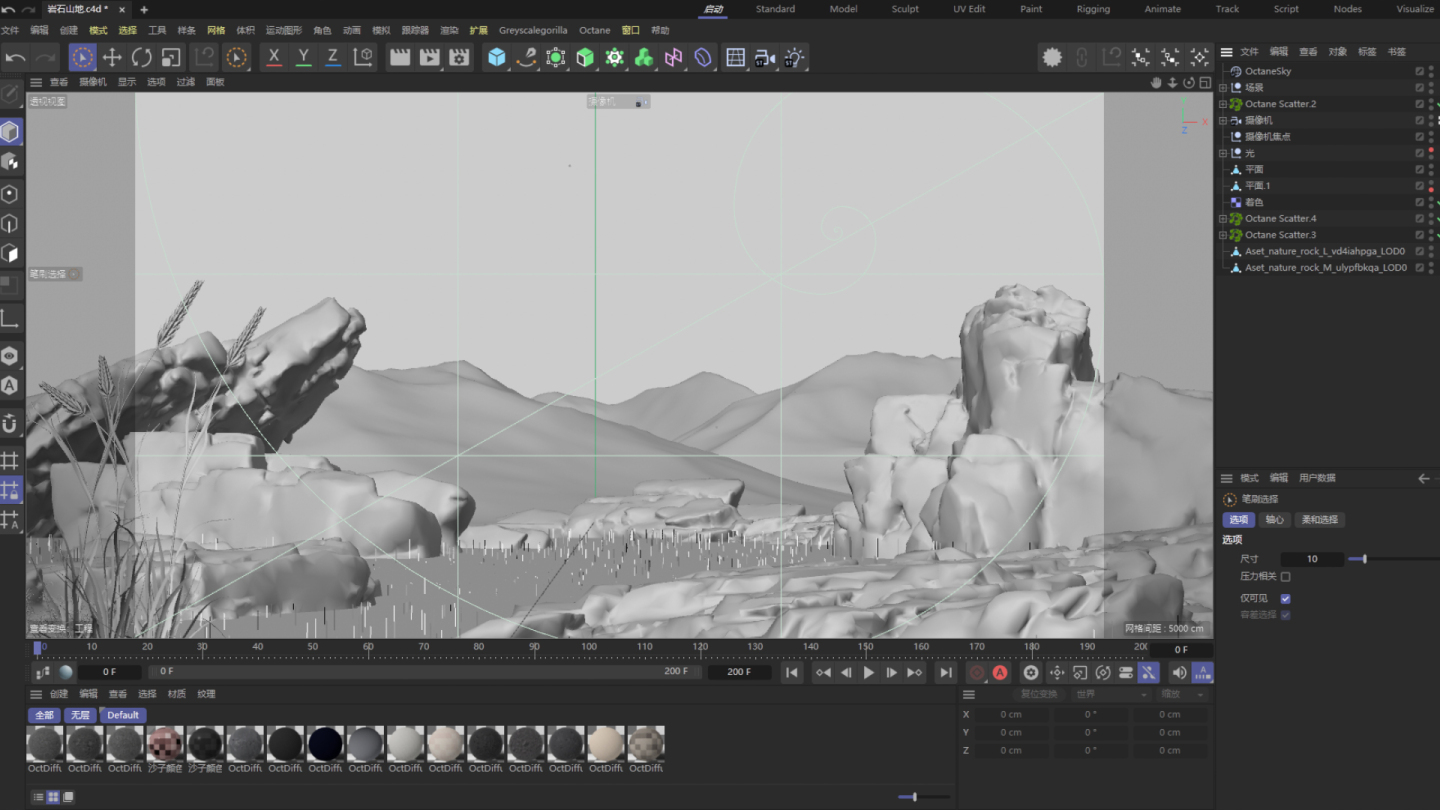The height and width of the screenshot is (810, 1440).
Task: Toggle visibility dots of 平面.1 object
Action: pyautogui.click(x=1431, y=186)
